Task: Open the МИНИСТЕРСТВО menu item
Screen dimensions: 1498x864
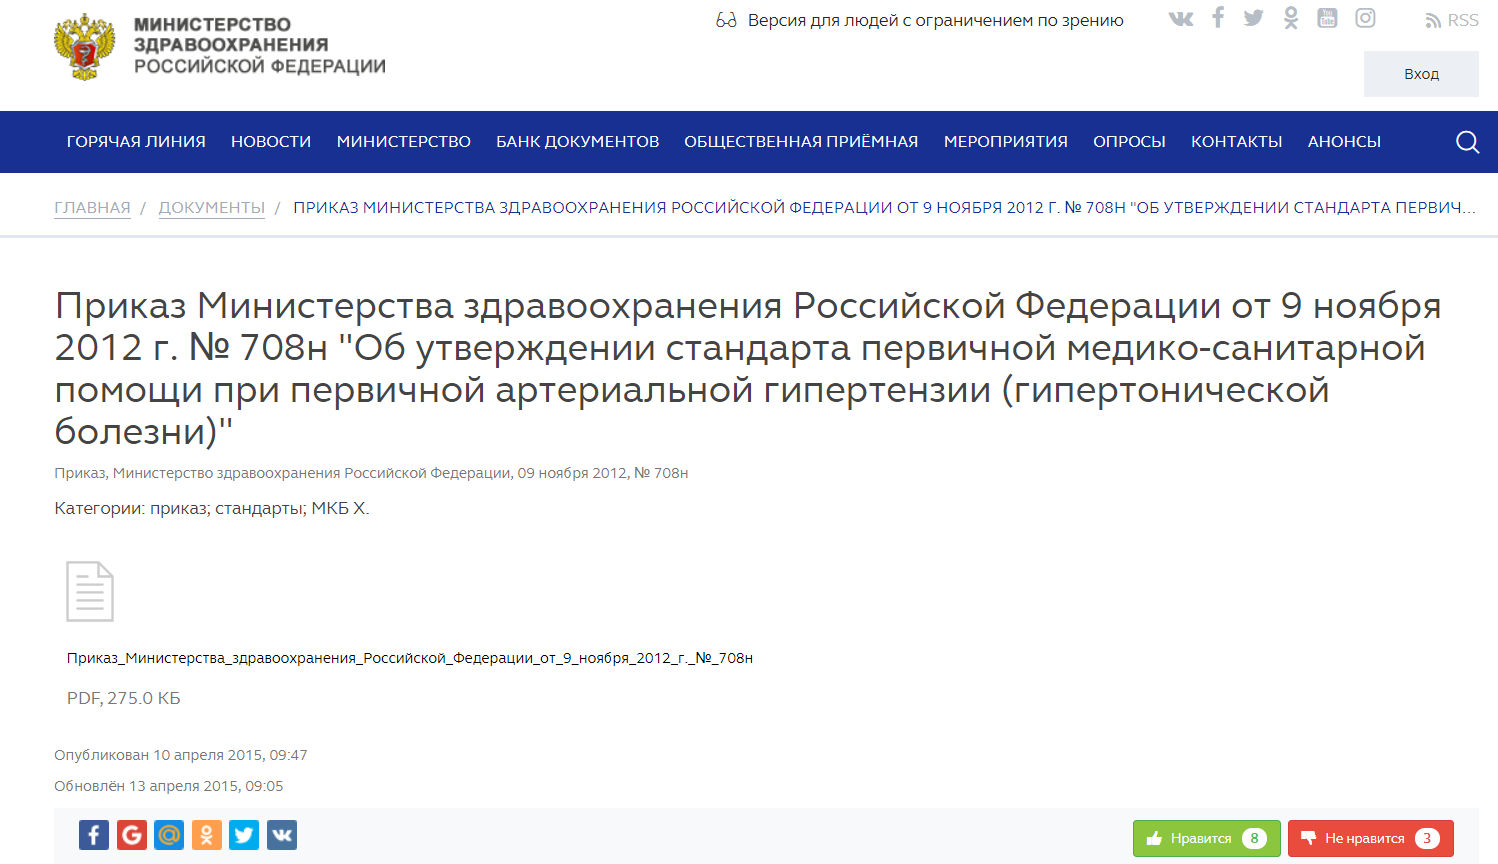Action: coord(404,142)
